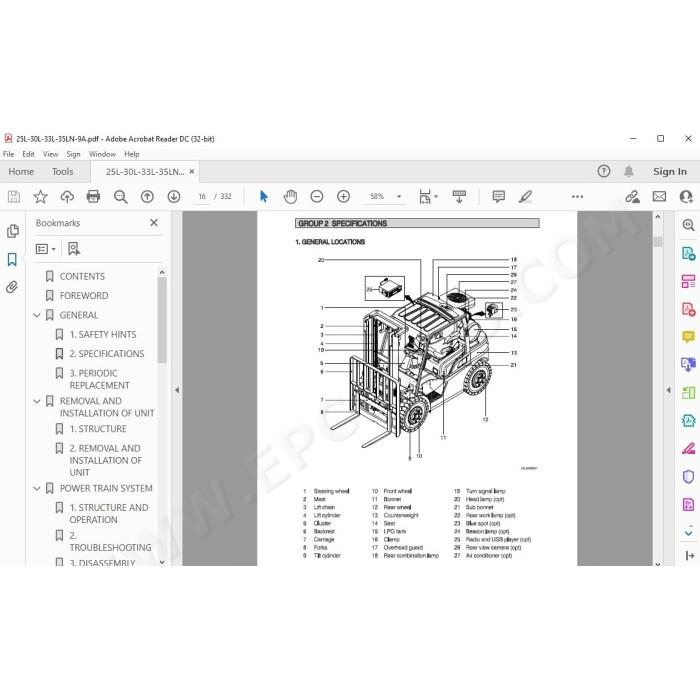Add a comment note

click(499, 196)
